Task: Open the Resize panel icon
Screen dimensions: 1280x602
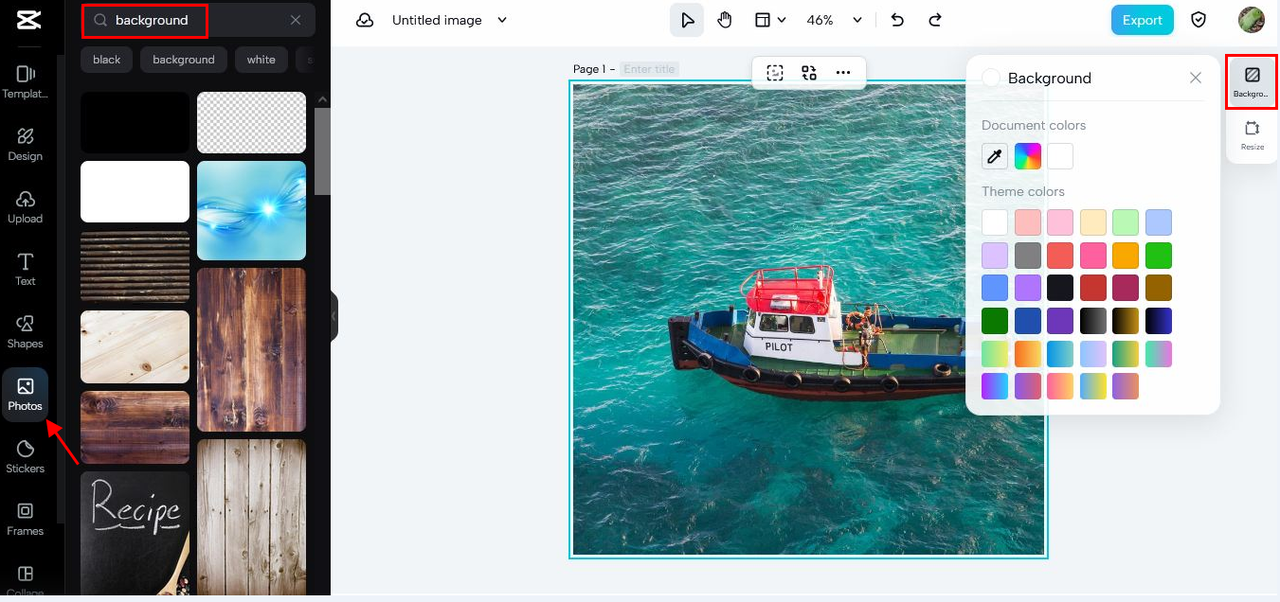Action: point(1252,134)
